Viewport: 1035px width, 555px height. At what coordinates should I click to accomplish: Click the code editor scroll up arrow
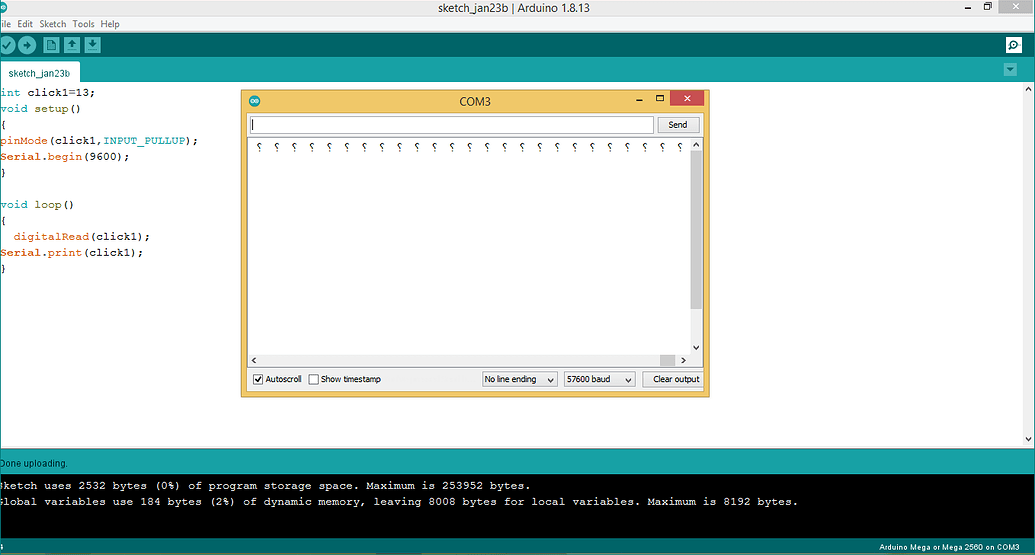pyautogui.click(x=1028, y=88)
